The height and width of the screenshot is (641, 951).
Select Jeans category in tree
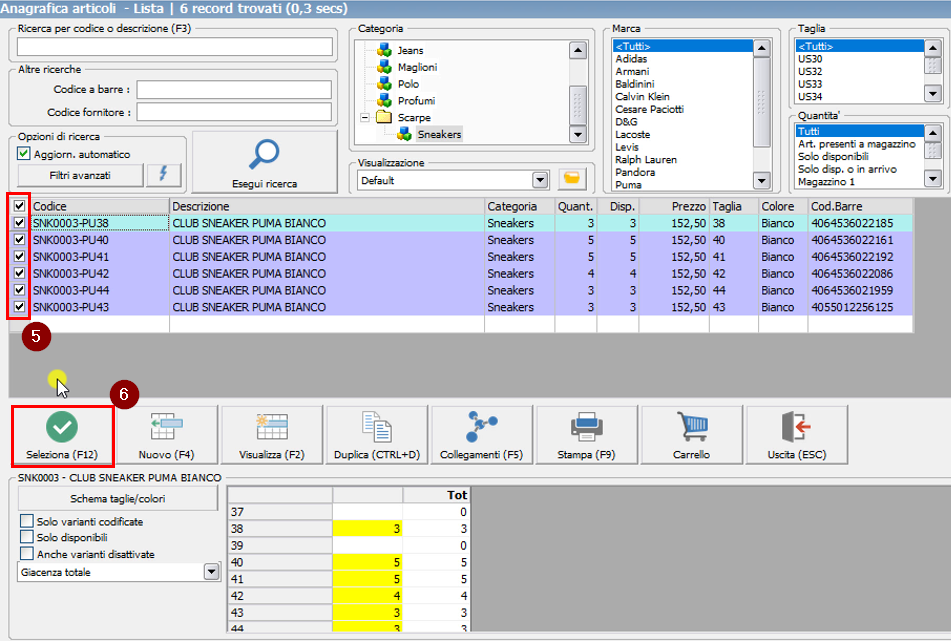tap(411, 50)
